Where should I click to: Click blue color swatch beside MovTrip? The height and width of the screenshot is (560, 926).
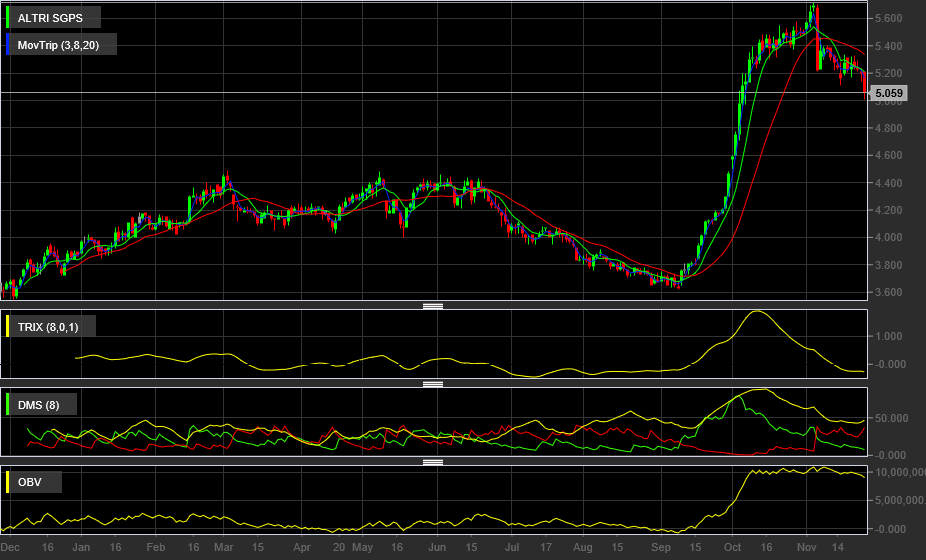pyautogui.click(x=8, y=45)
